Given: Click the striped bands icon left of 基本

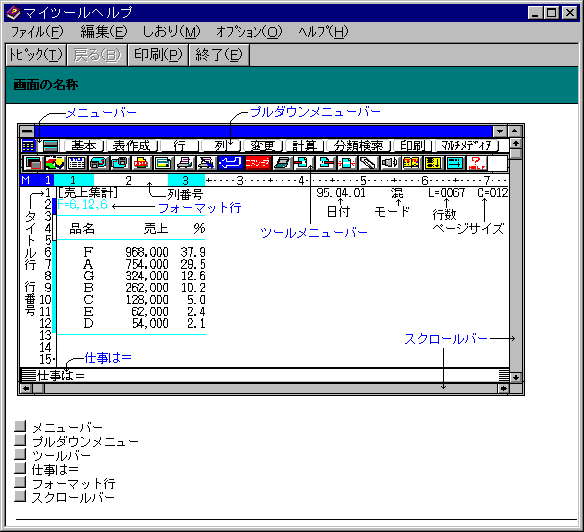Looking at the screenshot, I should click(50, 146).
